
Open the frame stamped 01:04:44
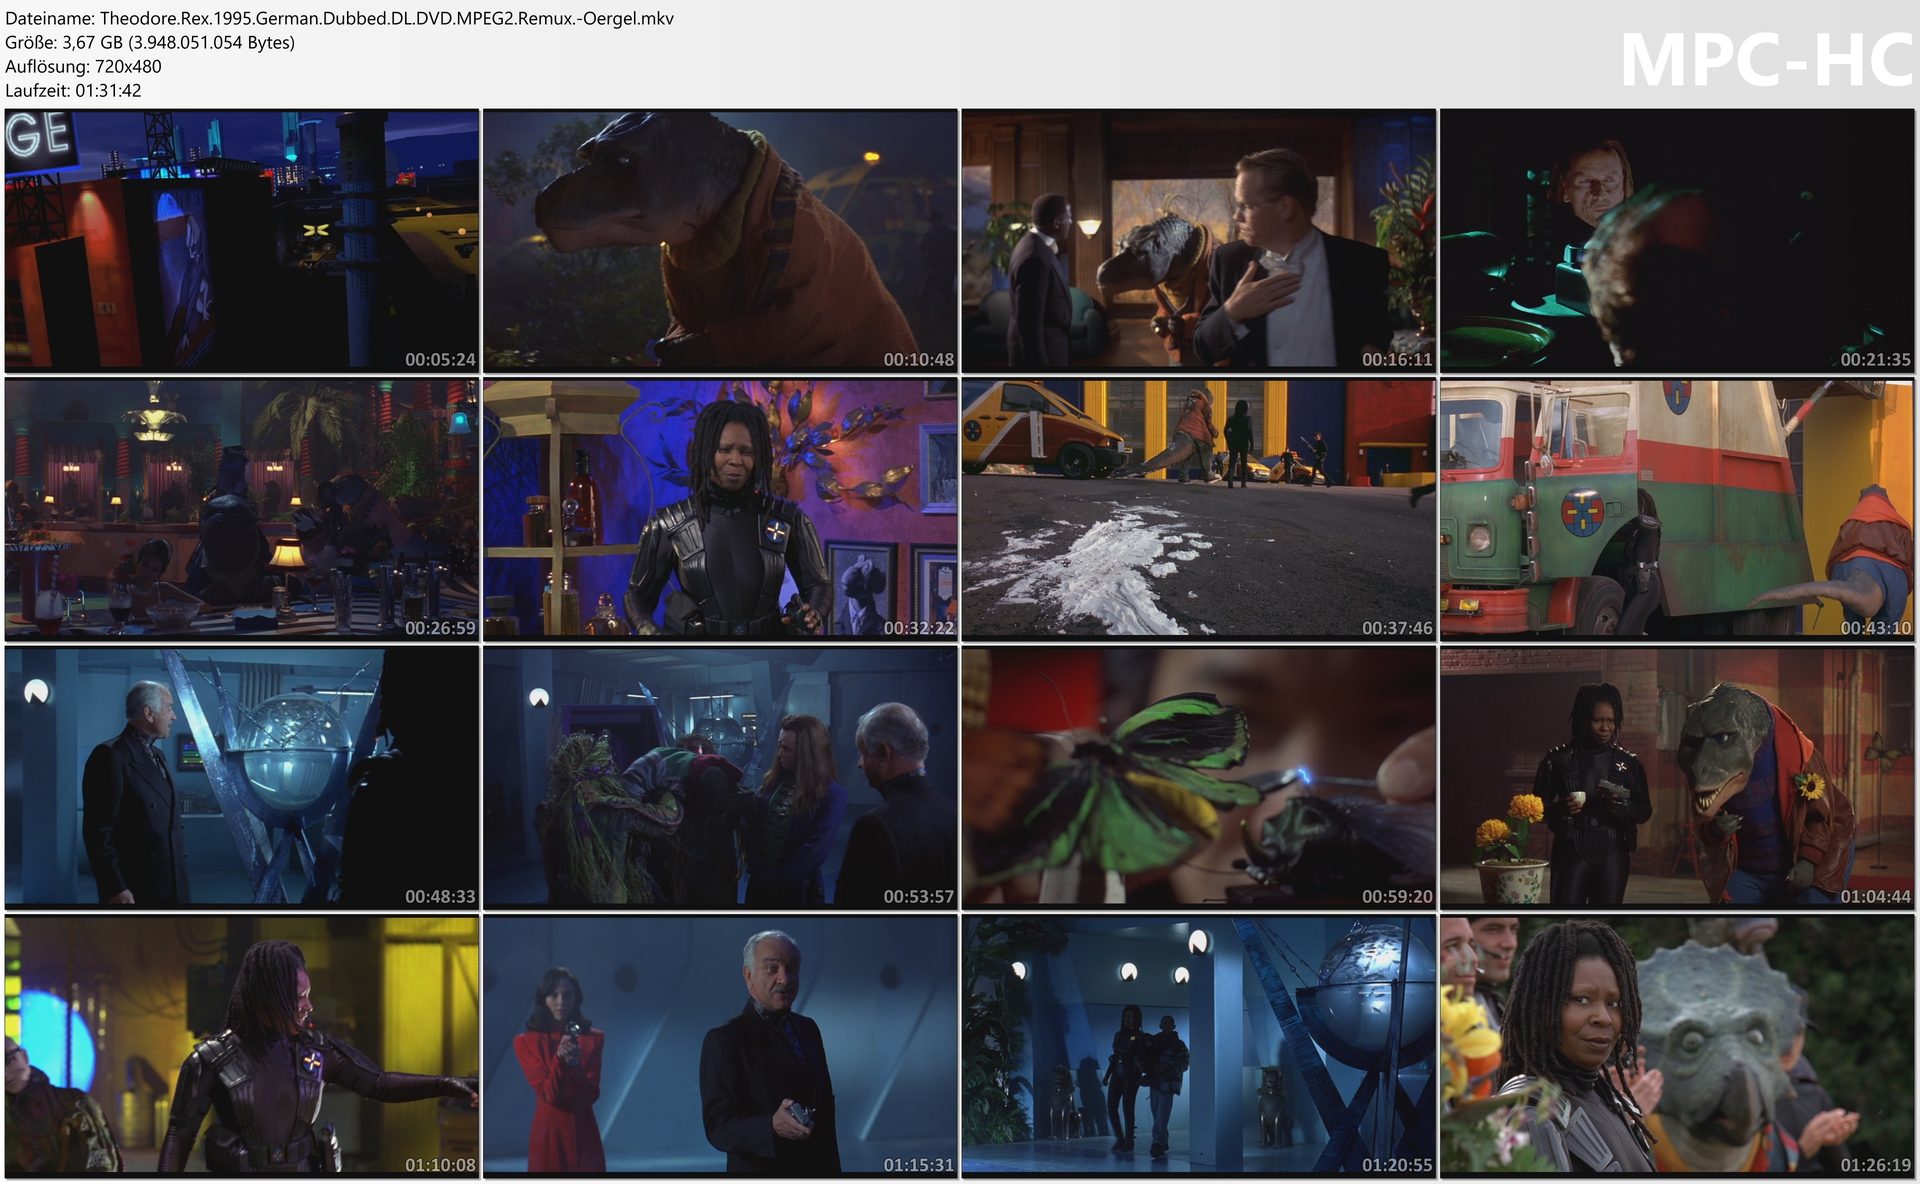pos(1677,777)
